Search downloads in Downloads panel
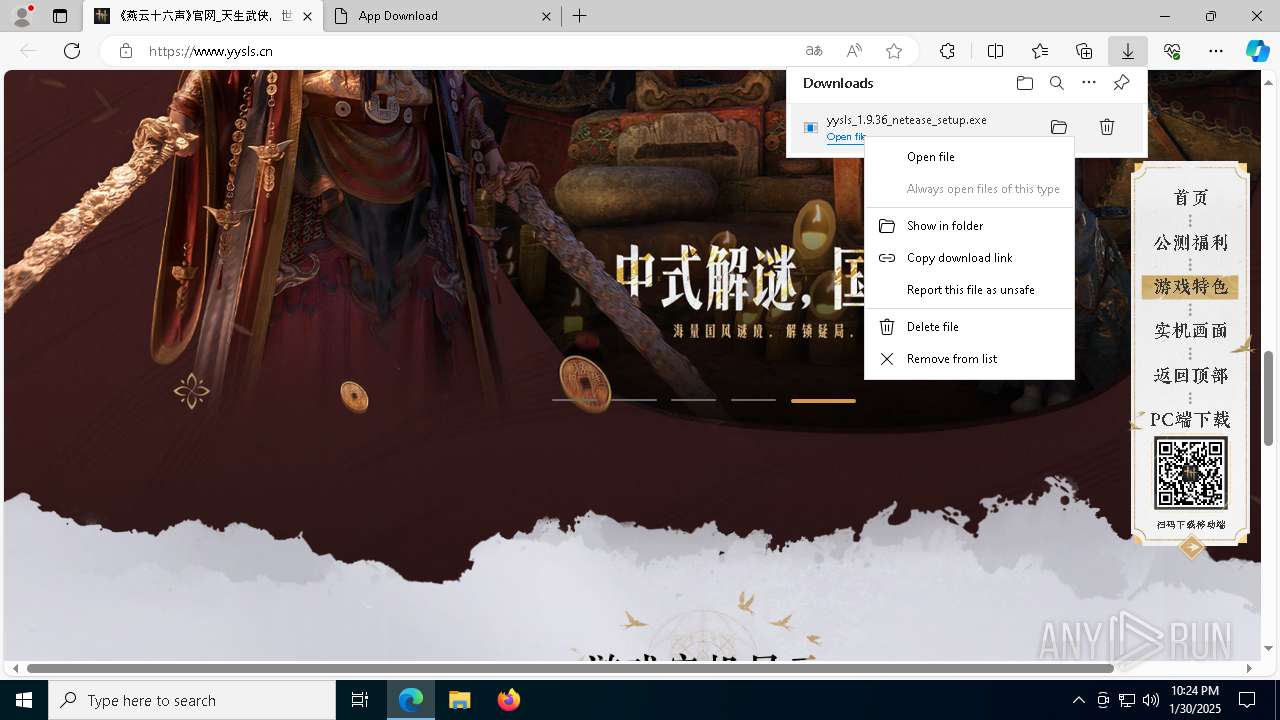This screenshot has width=1280, height=720. click(1057, 83)
